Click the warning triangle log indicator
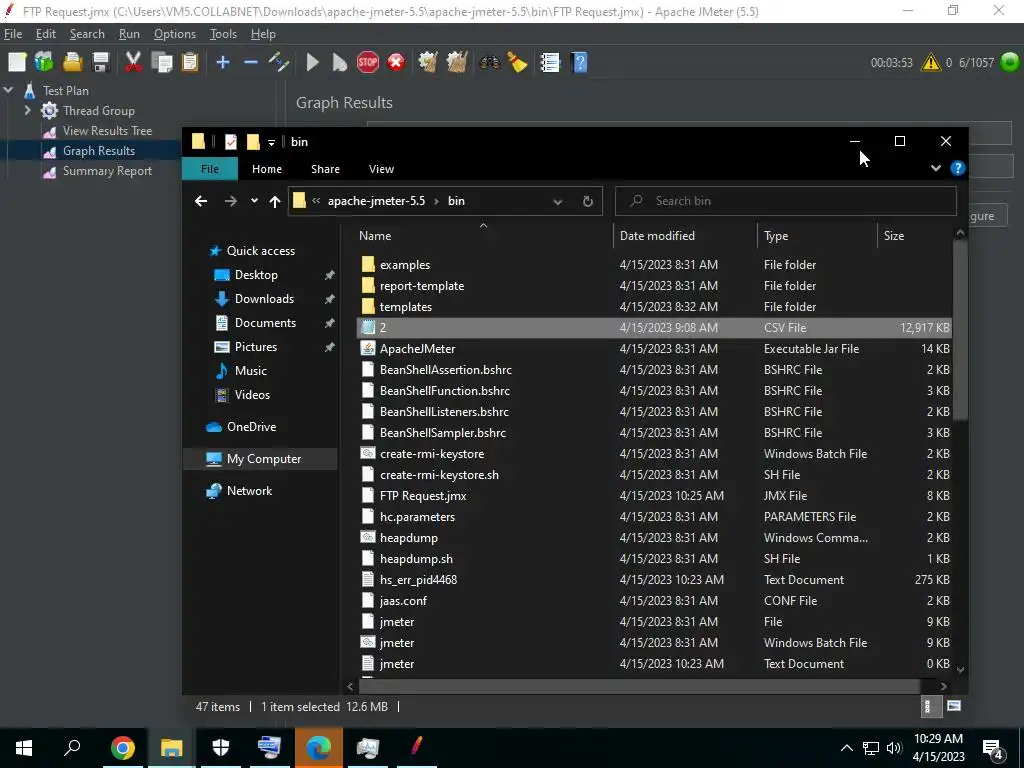The image size is (1024, 768). coord(931,63)
